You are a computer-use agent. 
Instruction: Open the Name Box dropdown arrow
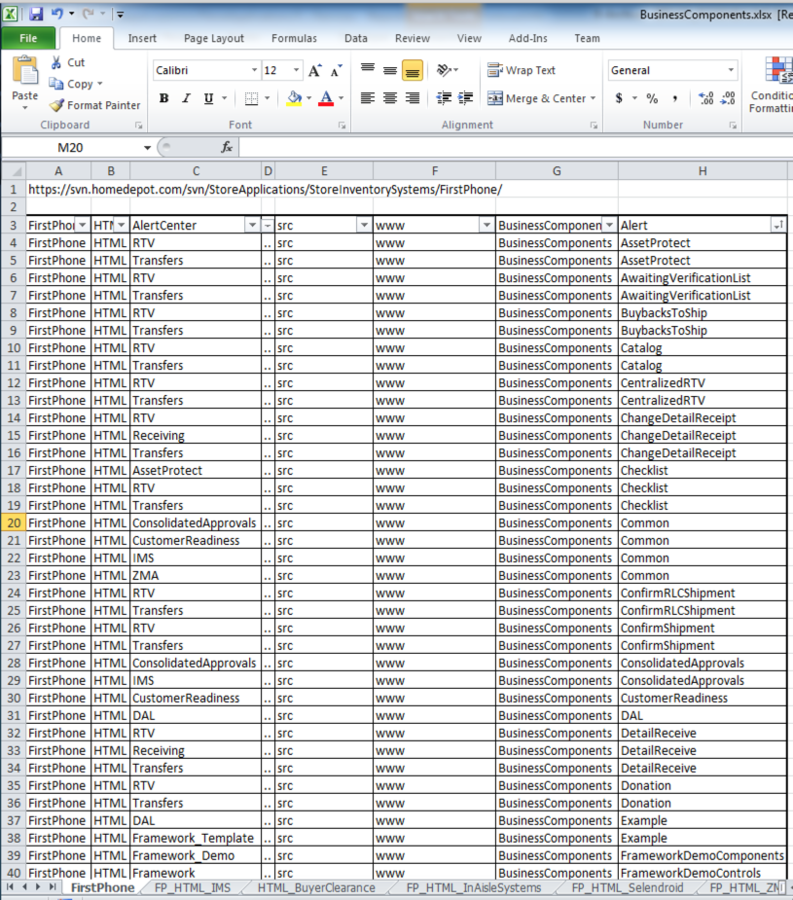(147, 148)
